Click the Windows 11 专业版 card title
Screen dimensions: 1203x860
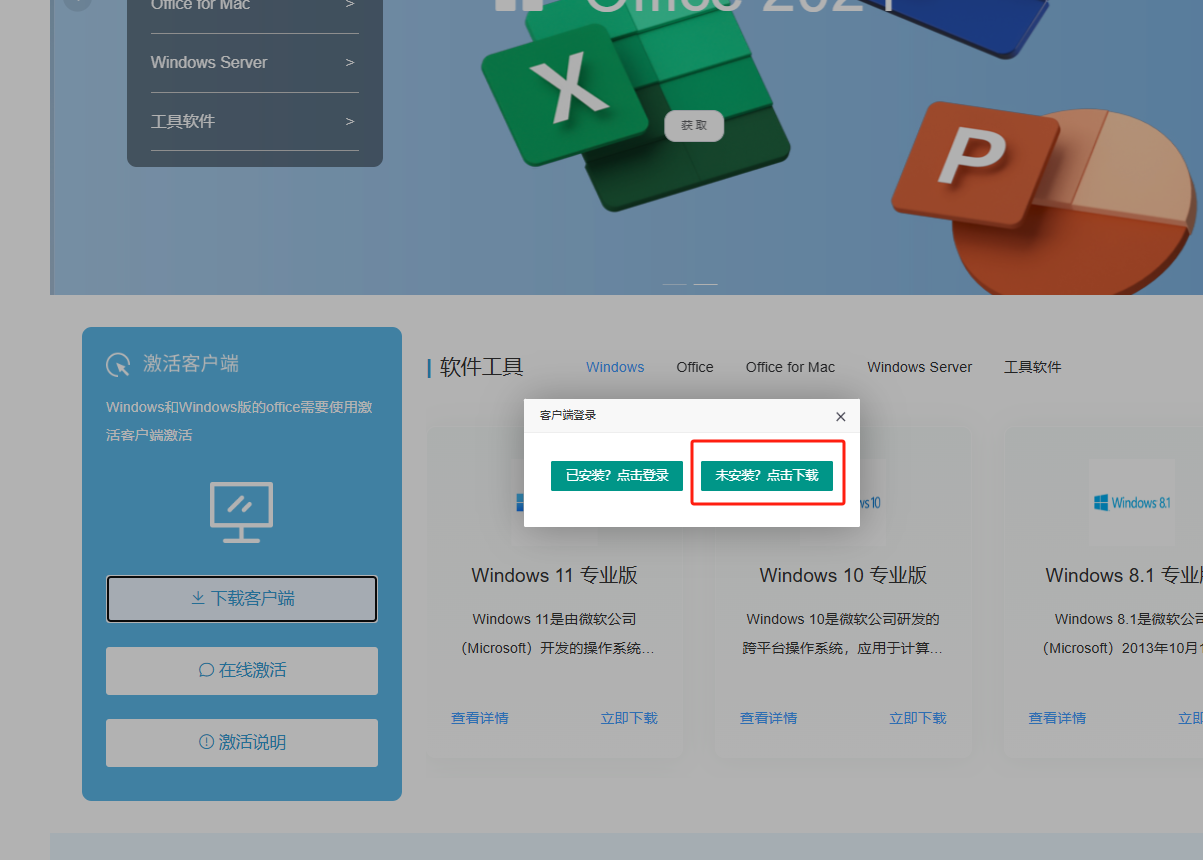(555, 576)
